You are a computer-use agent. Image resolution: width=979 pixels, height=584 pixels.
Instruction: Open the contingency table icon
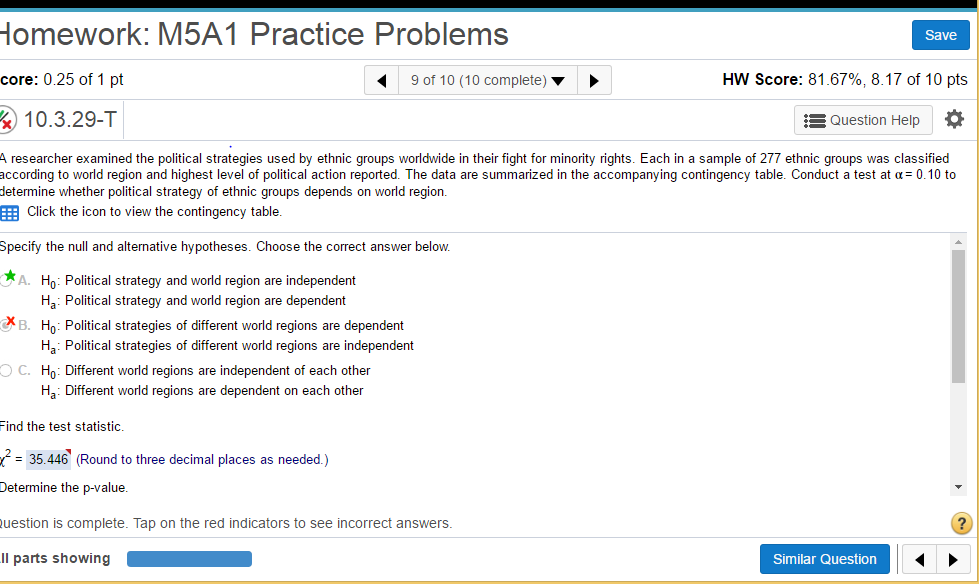coord(9,213)
